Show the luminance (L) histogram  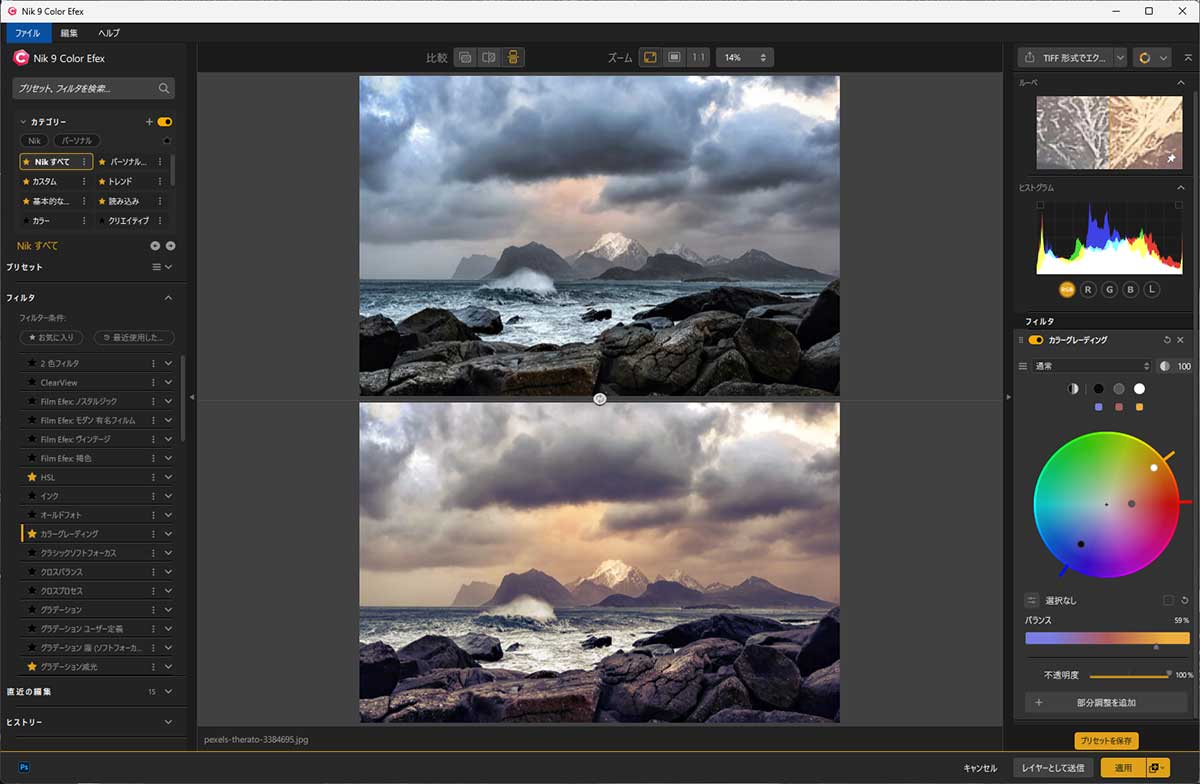point(1152,289)
